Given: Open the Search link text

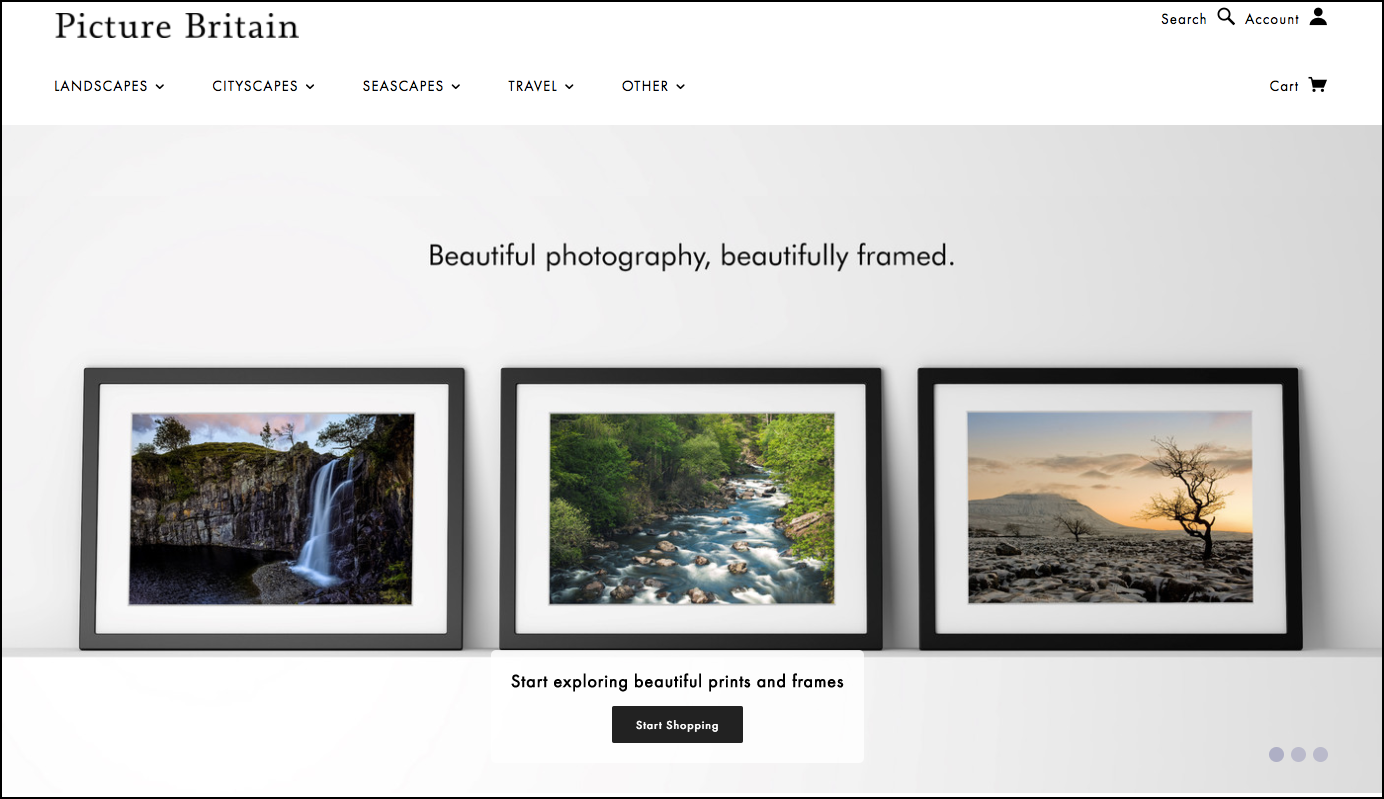Looking at the screenshot, I should [x=1184, y=19].
